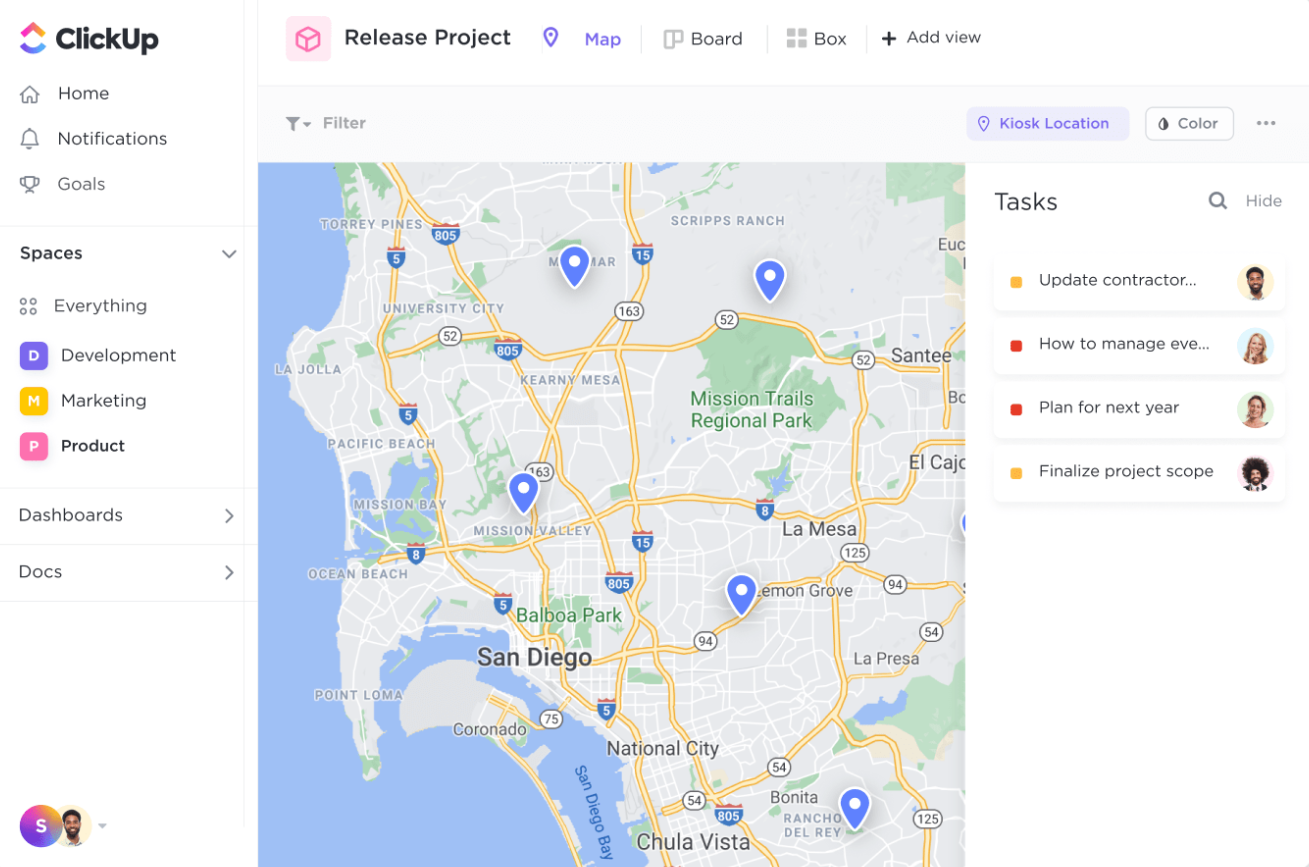The height and width of the screenshot is (867, 1309).
Task: Click Add view button
Action: pos(931,38)
